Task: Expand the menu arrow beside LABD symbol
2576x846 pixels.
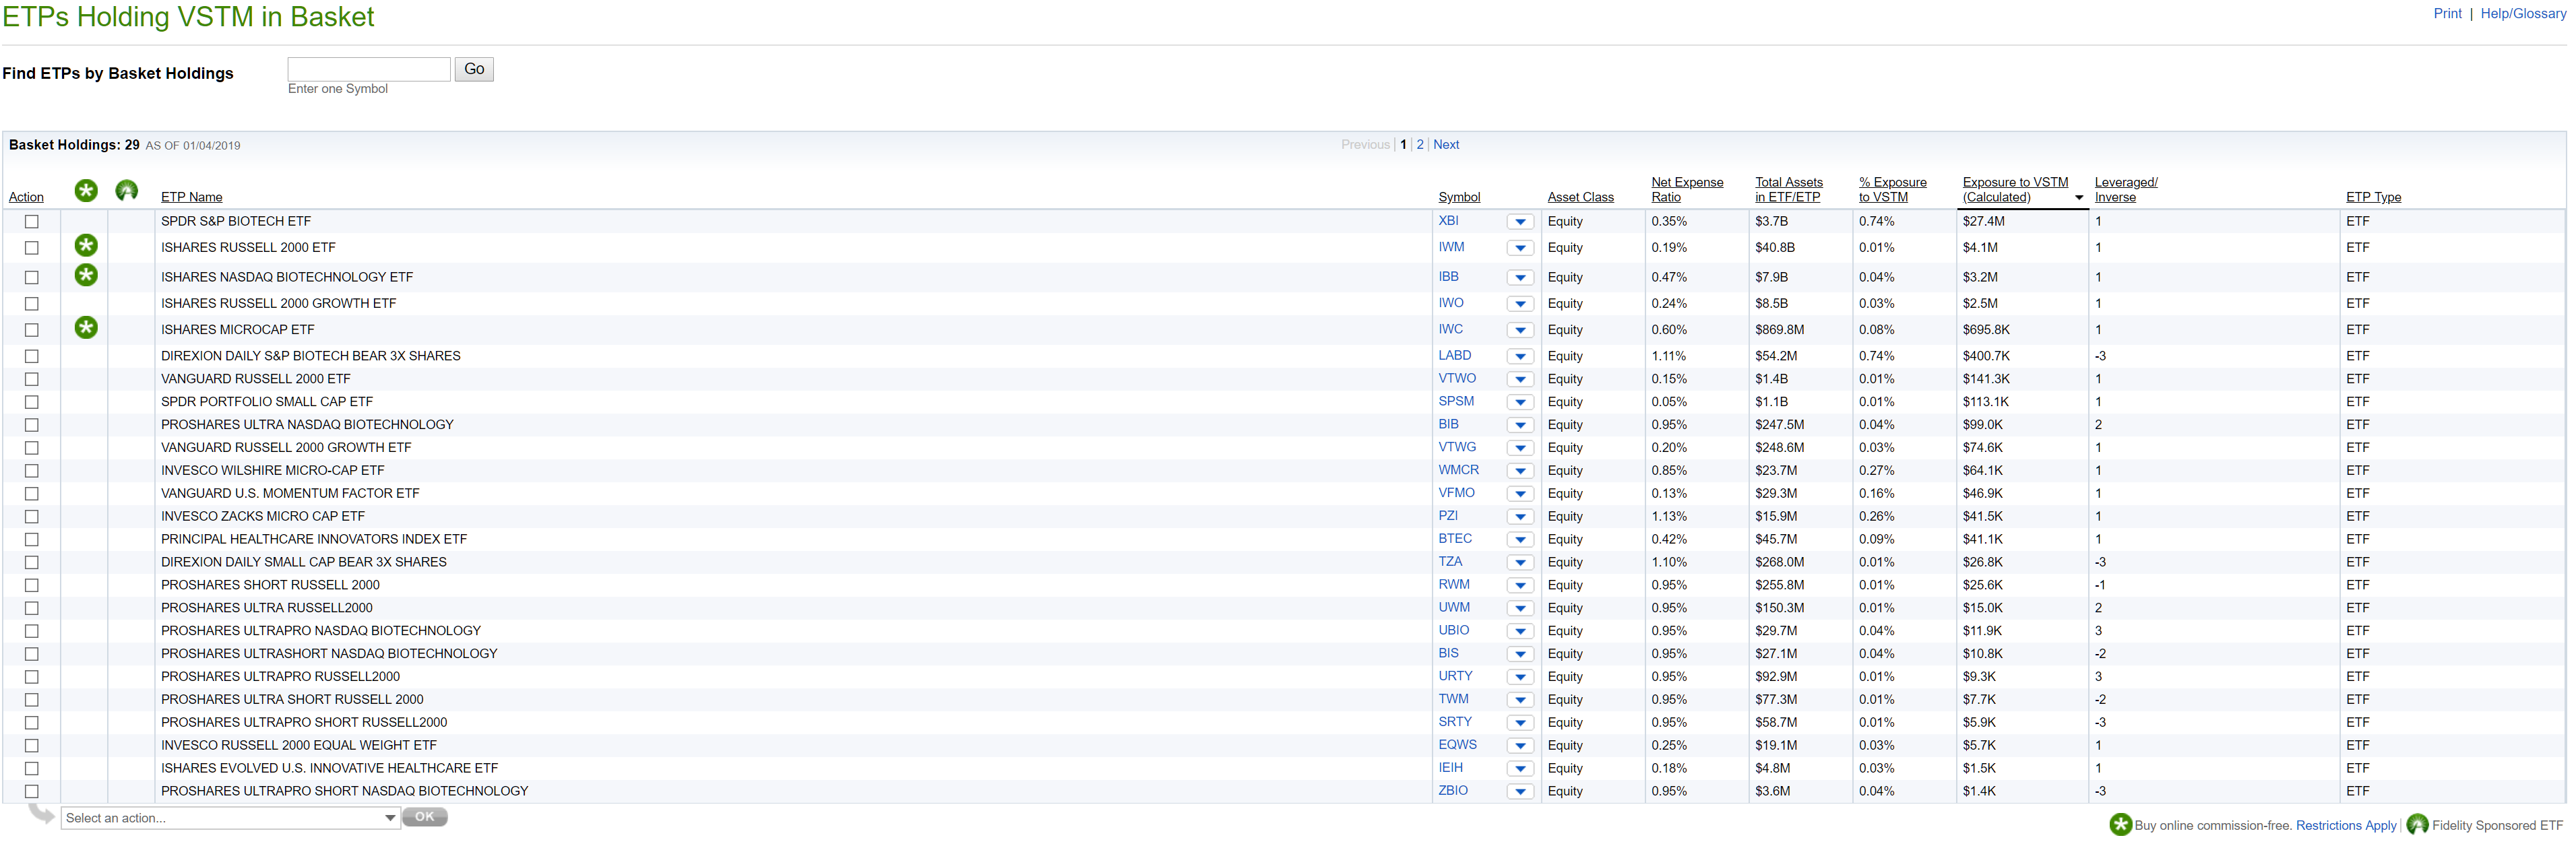Action: click(x=1520, y=356)
